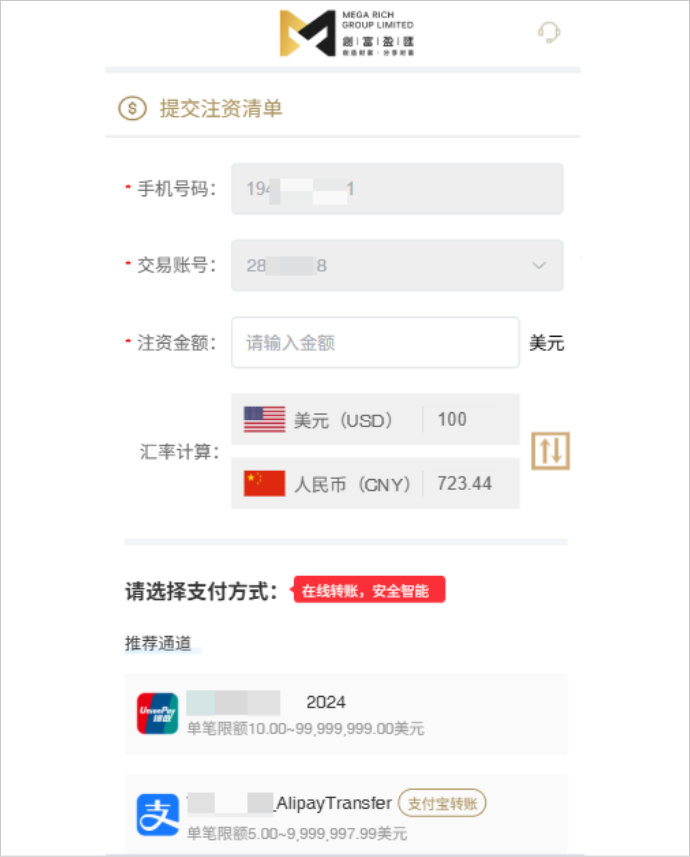
Task: Select the Alipay logo icon
Action: pyautogui.click(x=157, y=815)
